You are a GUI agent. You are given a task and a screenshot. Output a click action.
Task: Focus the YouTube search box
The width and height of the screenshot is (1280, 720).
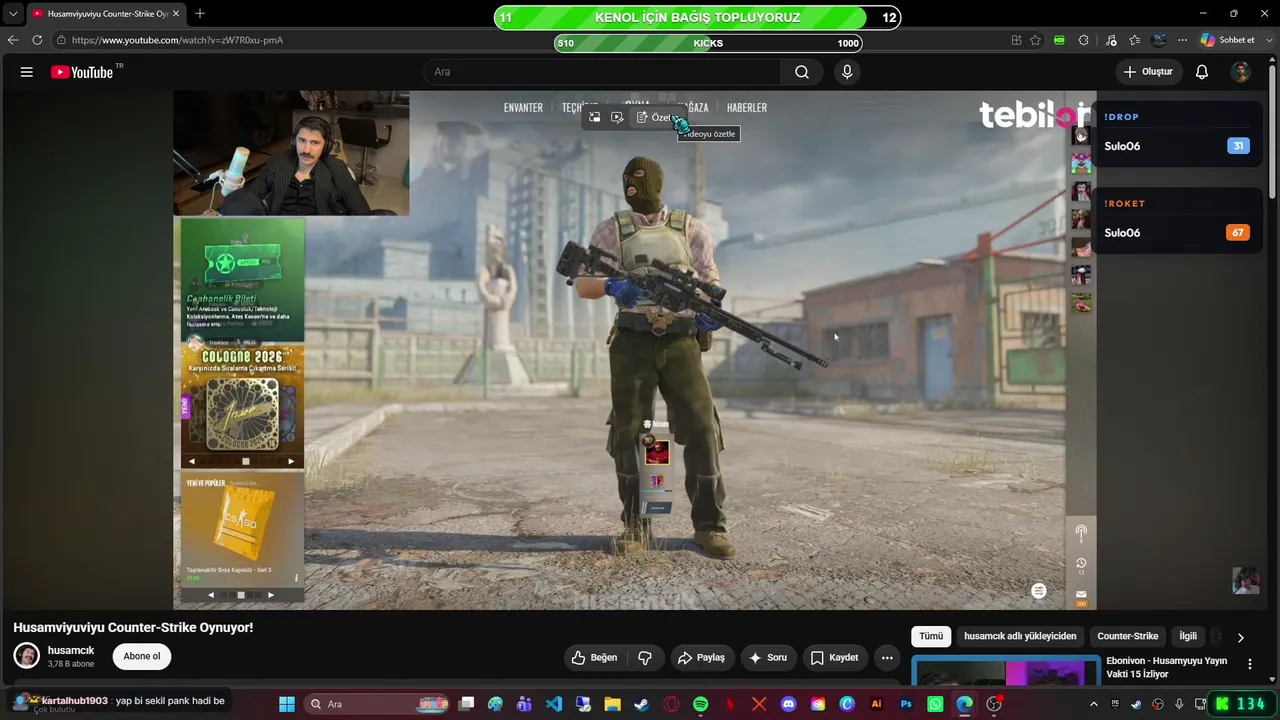[602, 72]
